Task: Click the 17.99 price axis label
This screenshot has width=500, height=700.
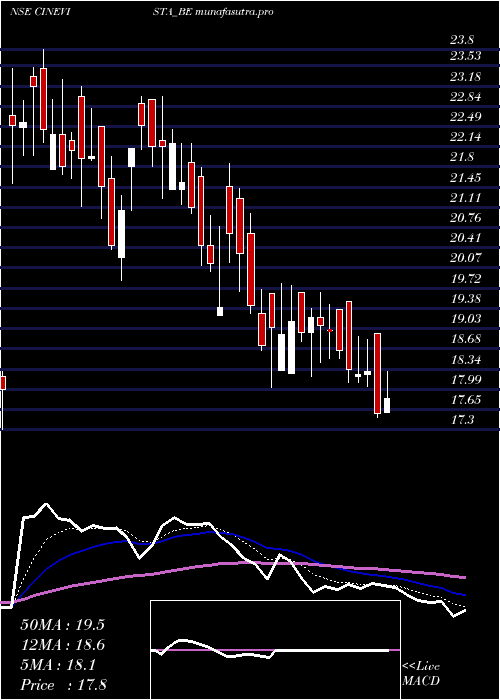Action: pyautogui.click(x=465, y=379)
